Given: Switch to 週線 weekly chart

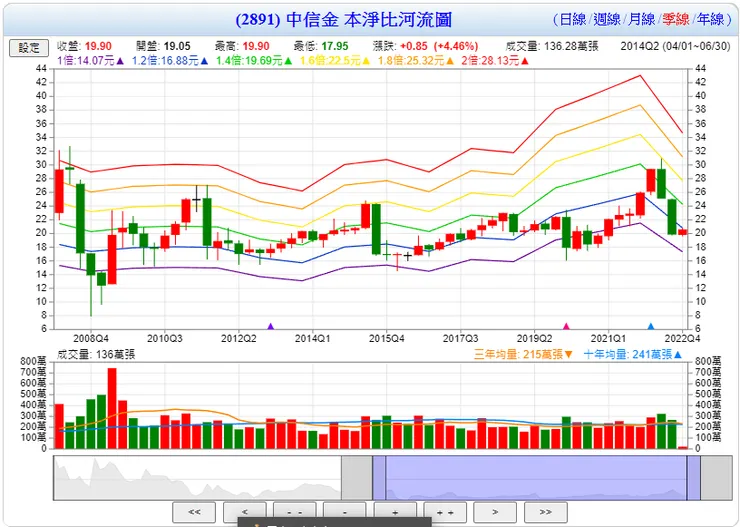Looking at the screenshot, I should 607,19.
